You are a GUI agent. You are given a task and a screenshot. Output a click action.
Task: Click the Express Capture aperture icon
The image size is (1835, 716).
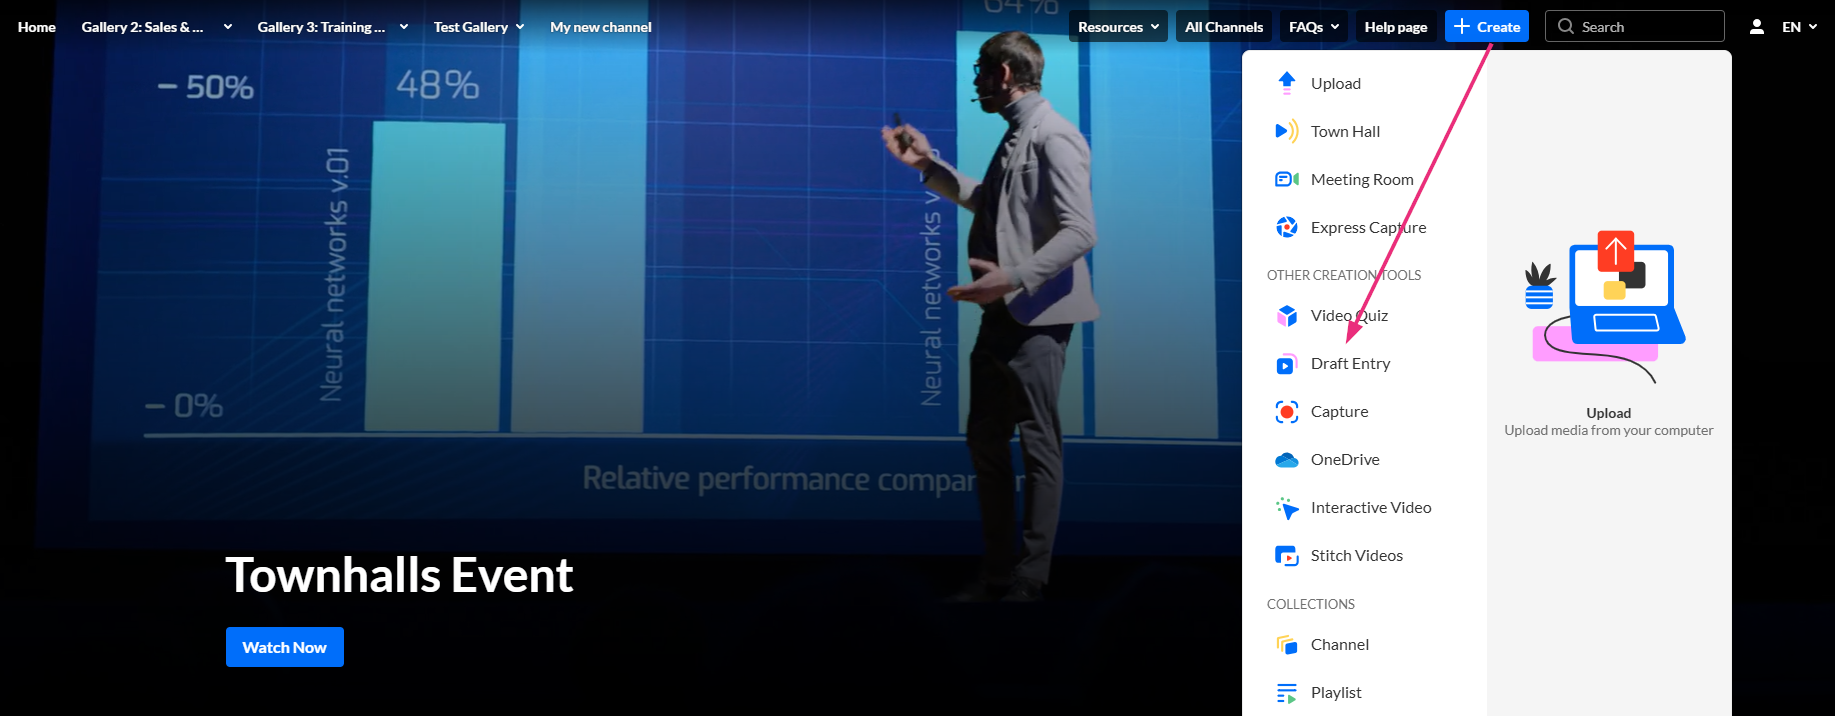[x=1286, y=227]
